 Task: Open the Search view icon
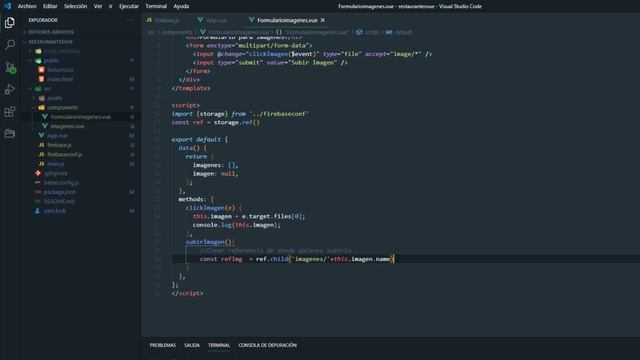[x=10, y=44]
